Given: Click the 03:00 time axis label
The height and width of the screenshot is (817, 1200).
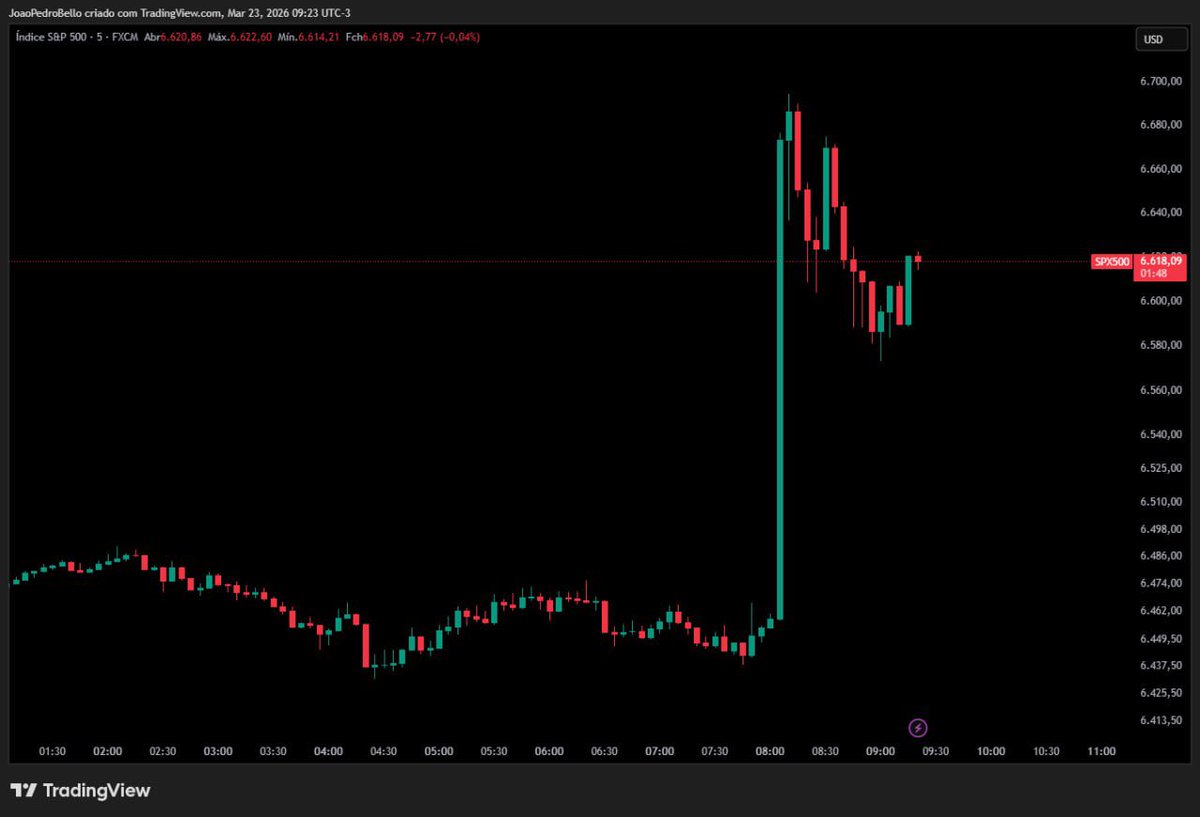Looking at the screenshot, I should pyautogui.click(x=218, y=751).
